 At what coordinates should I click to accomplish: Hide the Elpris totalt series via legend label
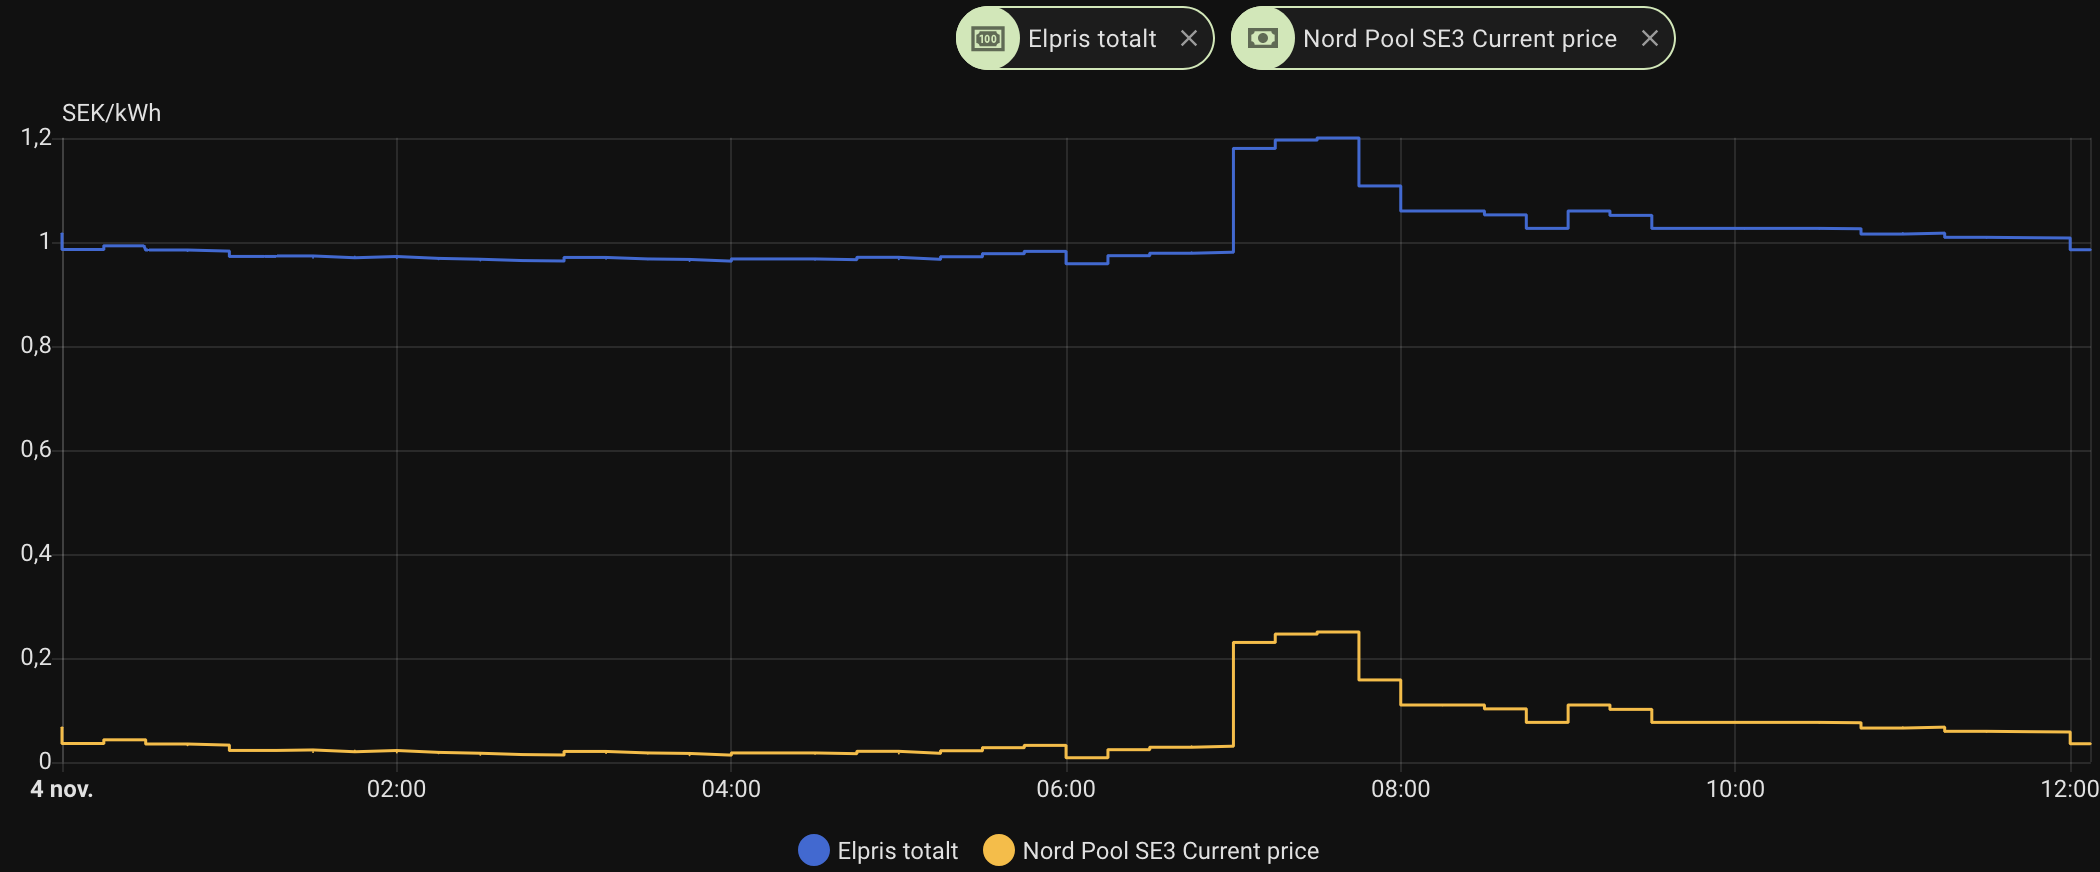[897, 851]
